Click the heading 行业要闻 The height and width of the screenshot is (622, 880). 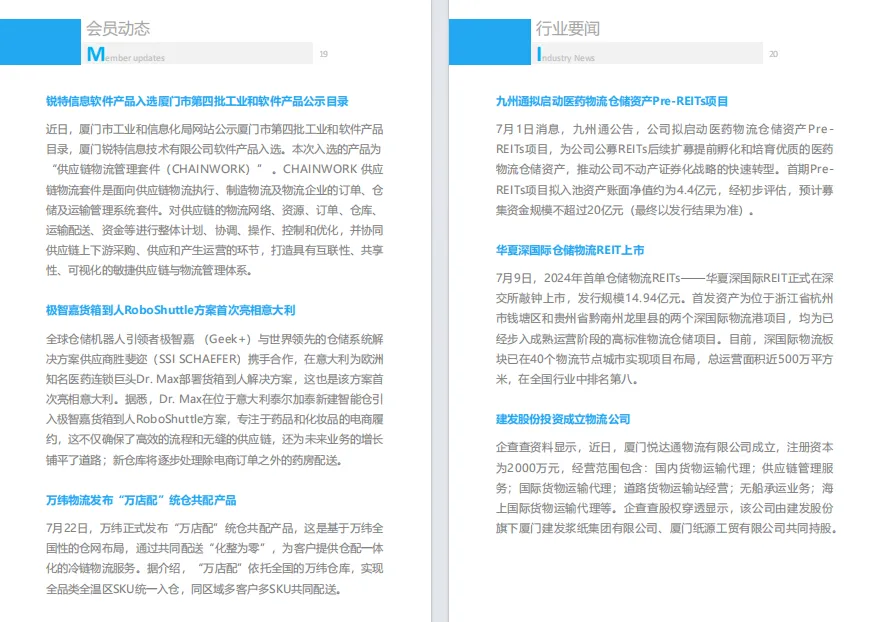tap(567, 29)
